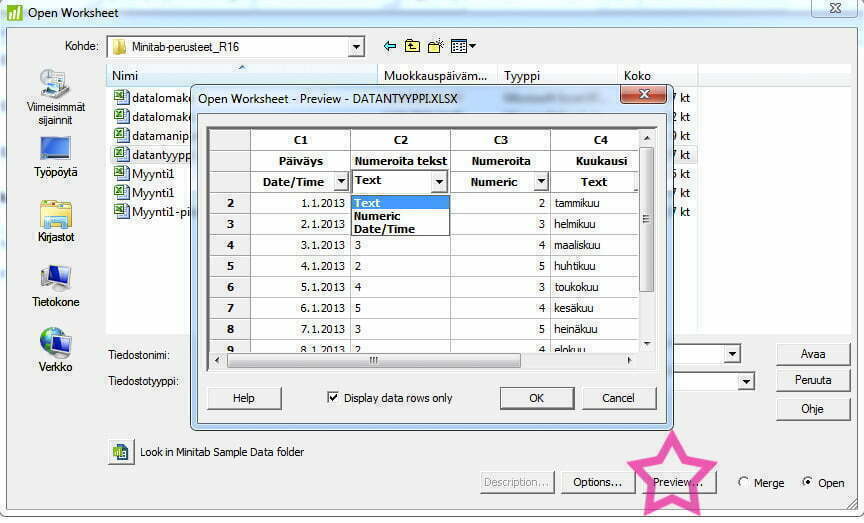
Task: Select the Open radio button
Action: click(807, 482)
